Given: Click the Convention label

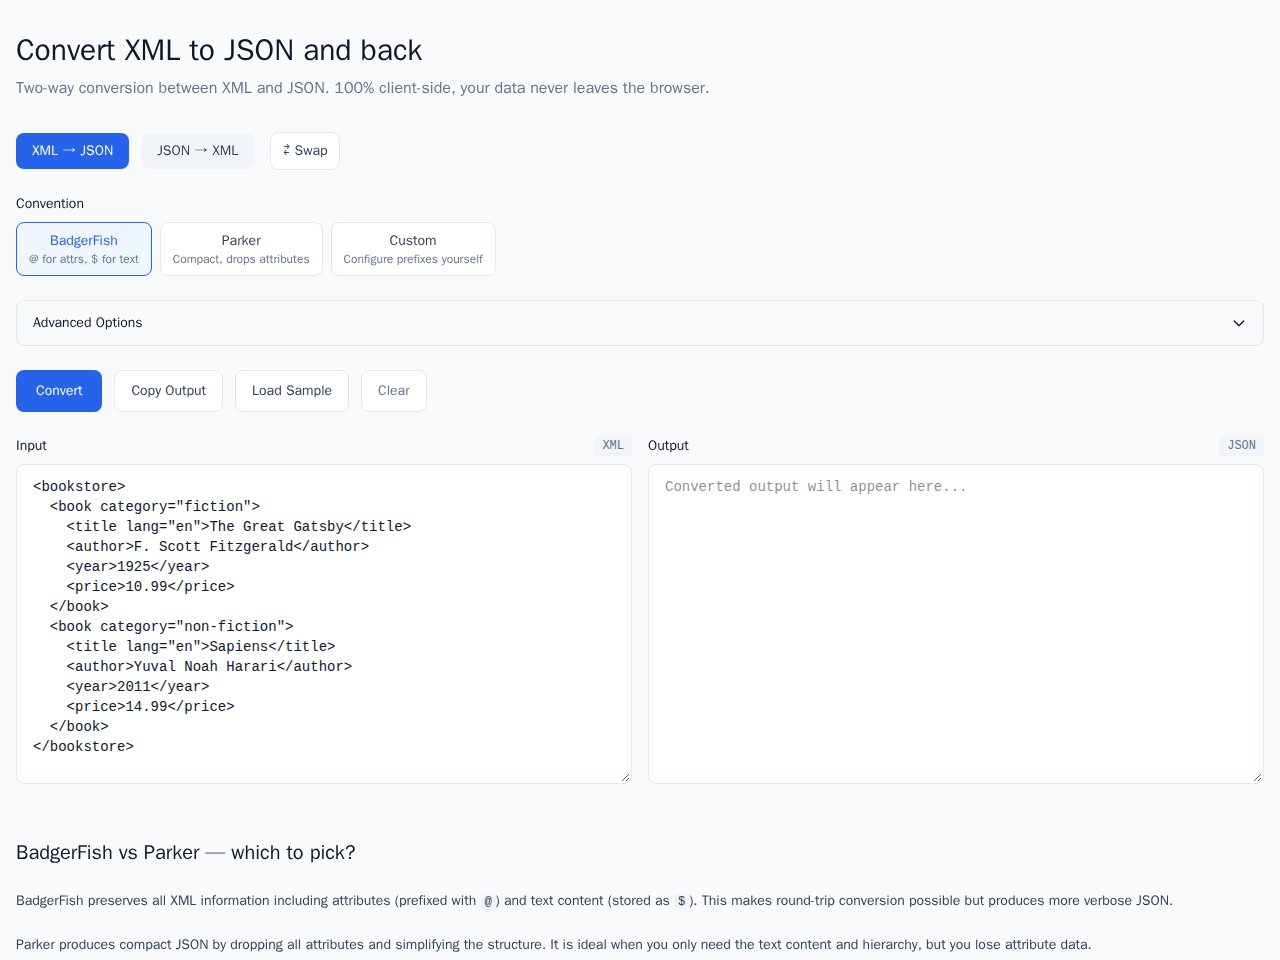Looking at the screenshot, I should [x=50, y=204].
